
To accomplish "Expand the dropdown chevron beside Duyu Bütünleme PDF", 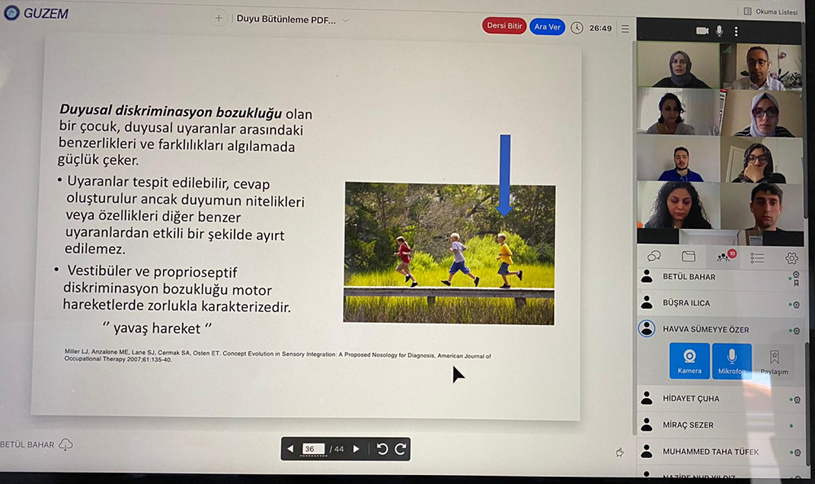I will [346, 20].
